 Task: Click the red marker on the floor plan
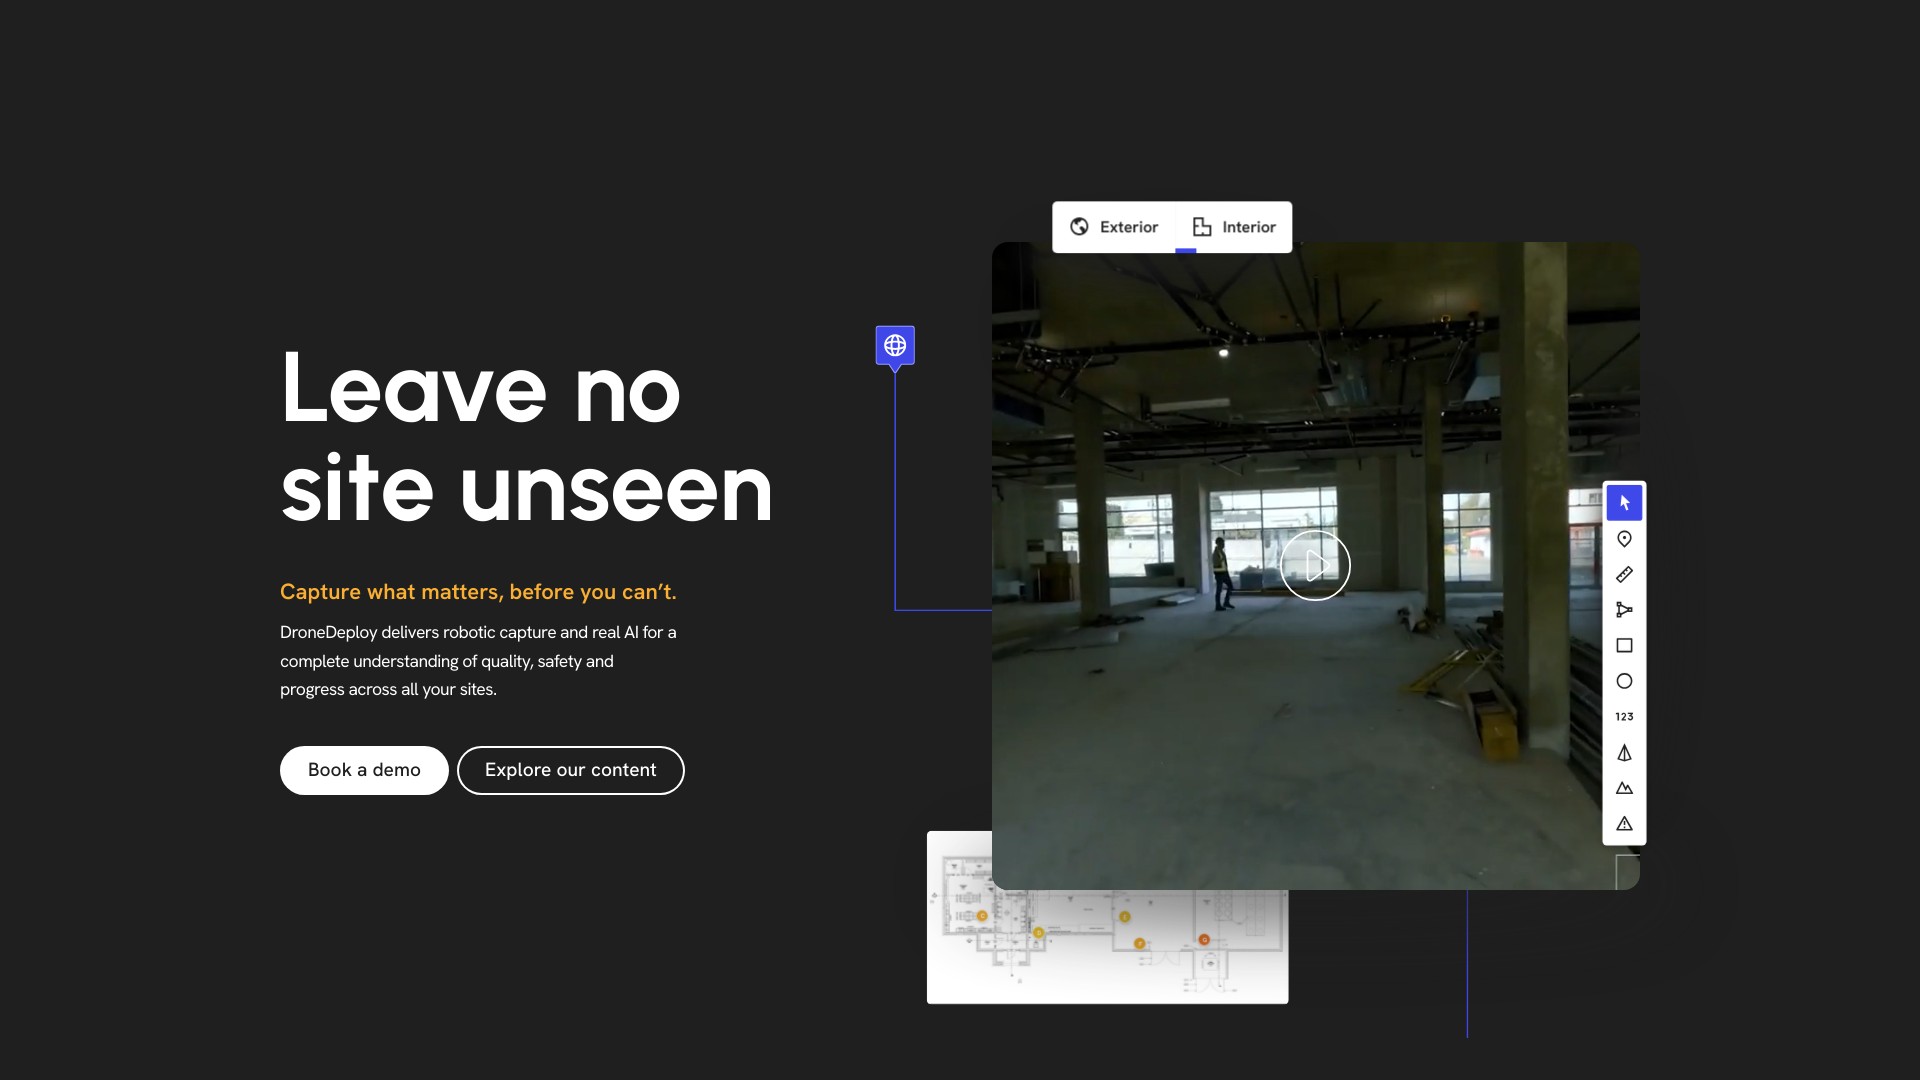pos(1204,939)
